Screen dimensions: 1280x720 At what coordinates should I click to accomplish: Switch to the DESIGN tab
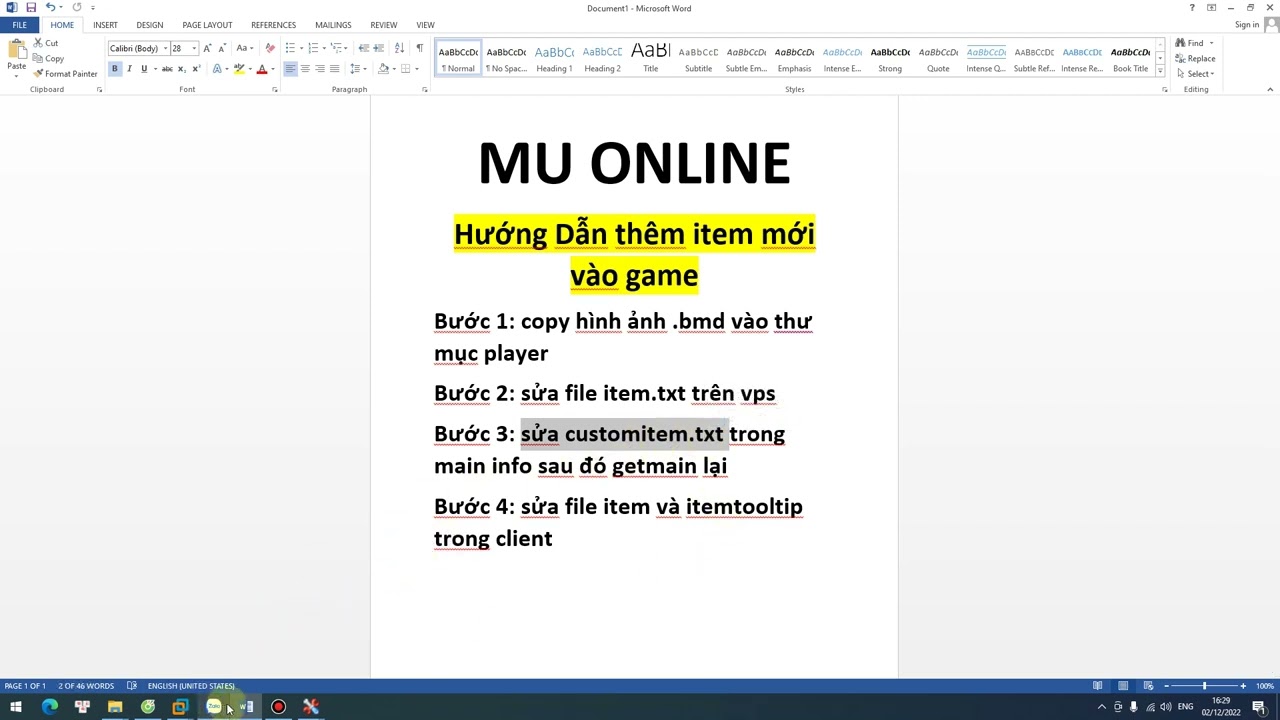coord(150,25)
